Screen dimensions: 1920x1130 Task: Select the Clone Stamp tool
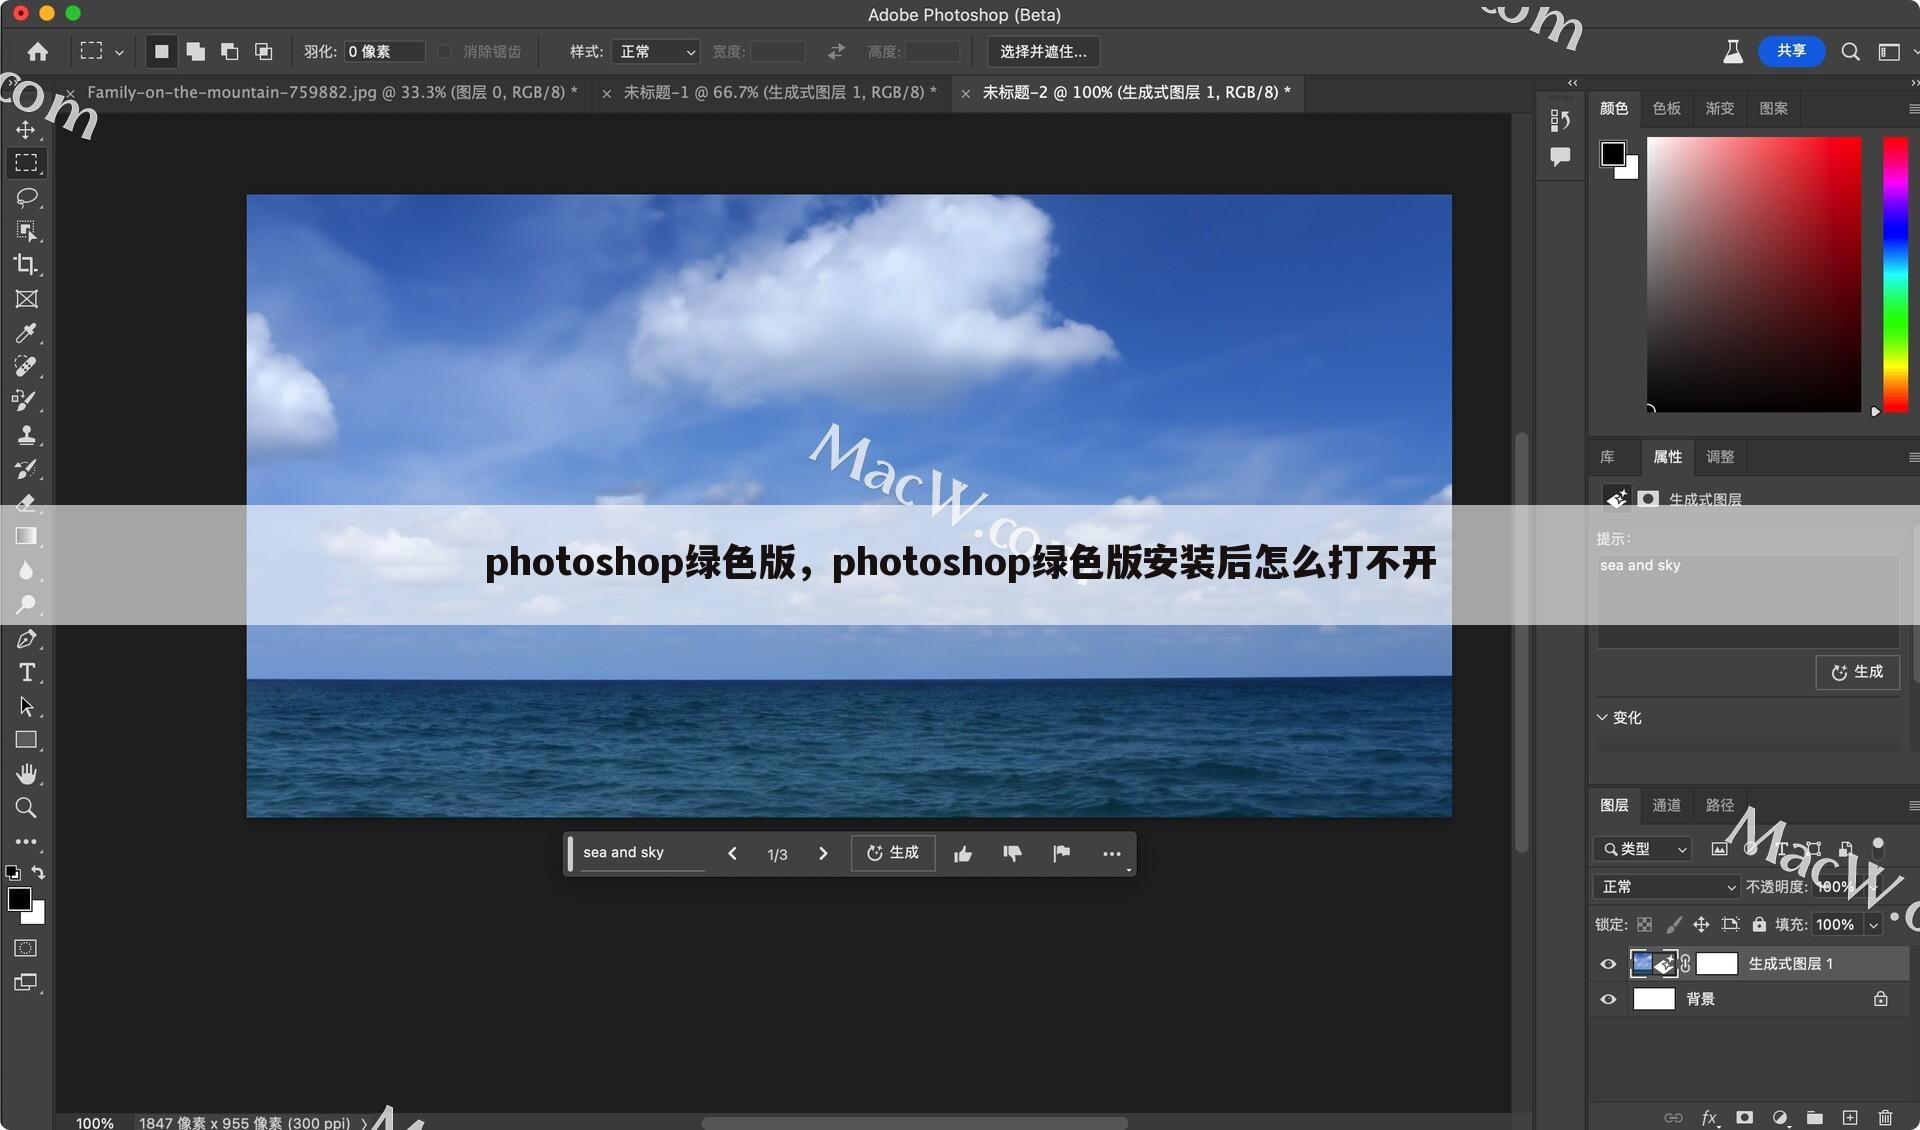[x=26, y=435]
